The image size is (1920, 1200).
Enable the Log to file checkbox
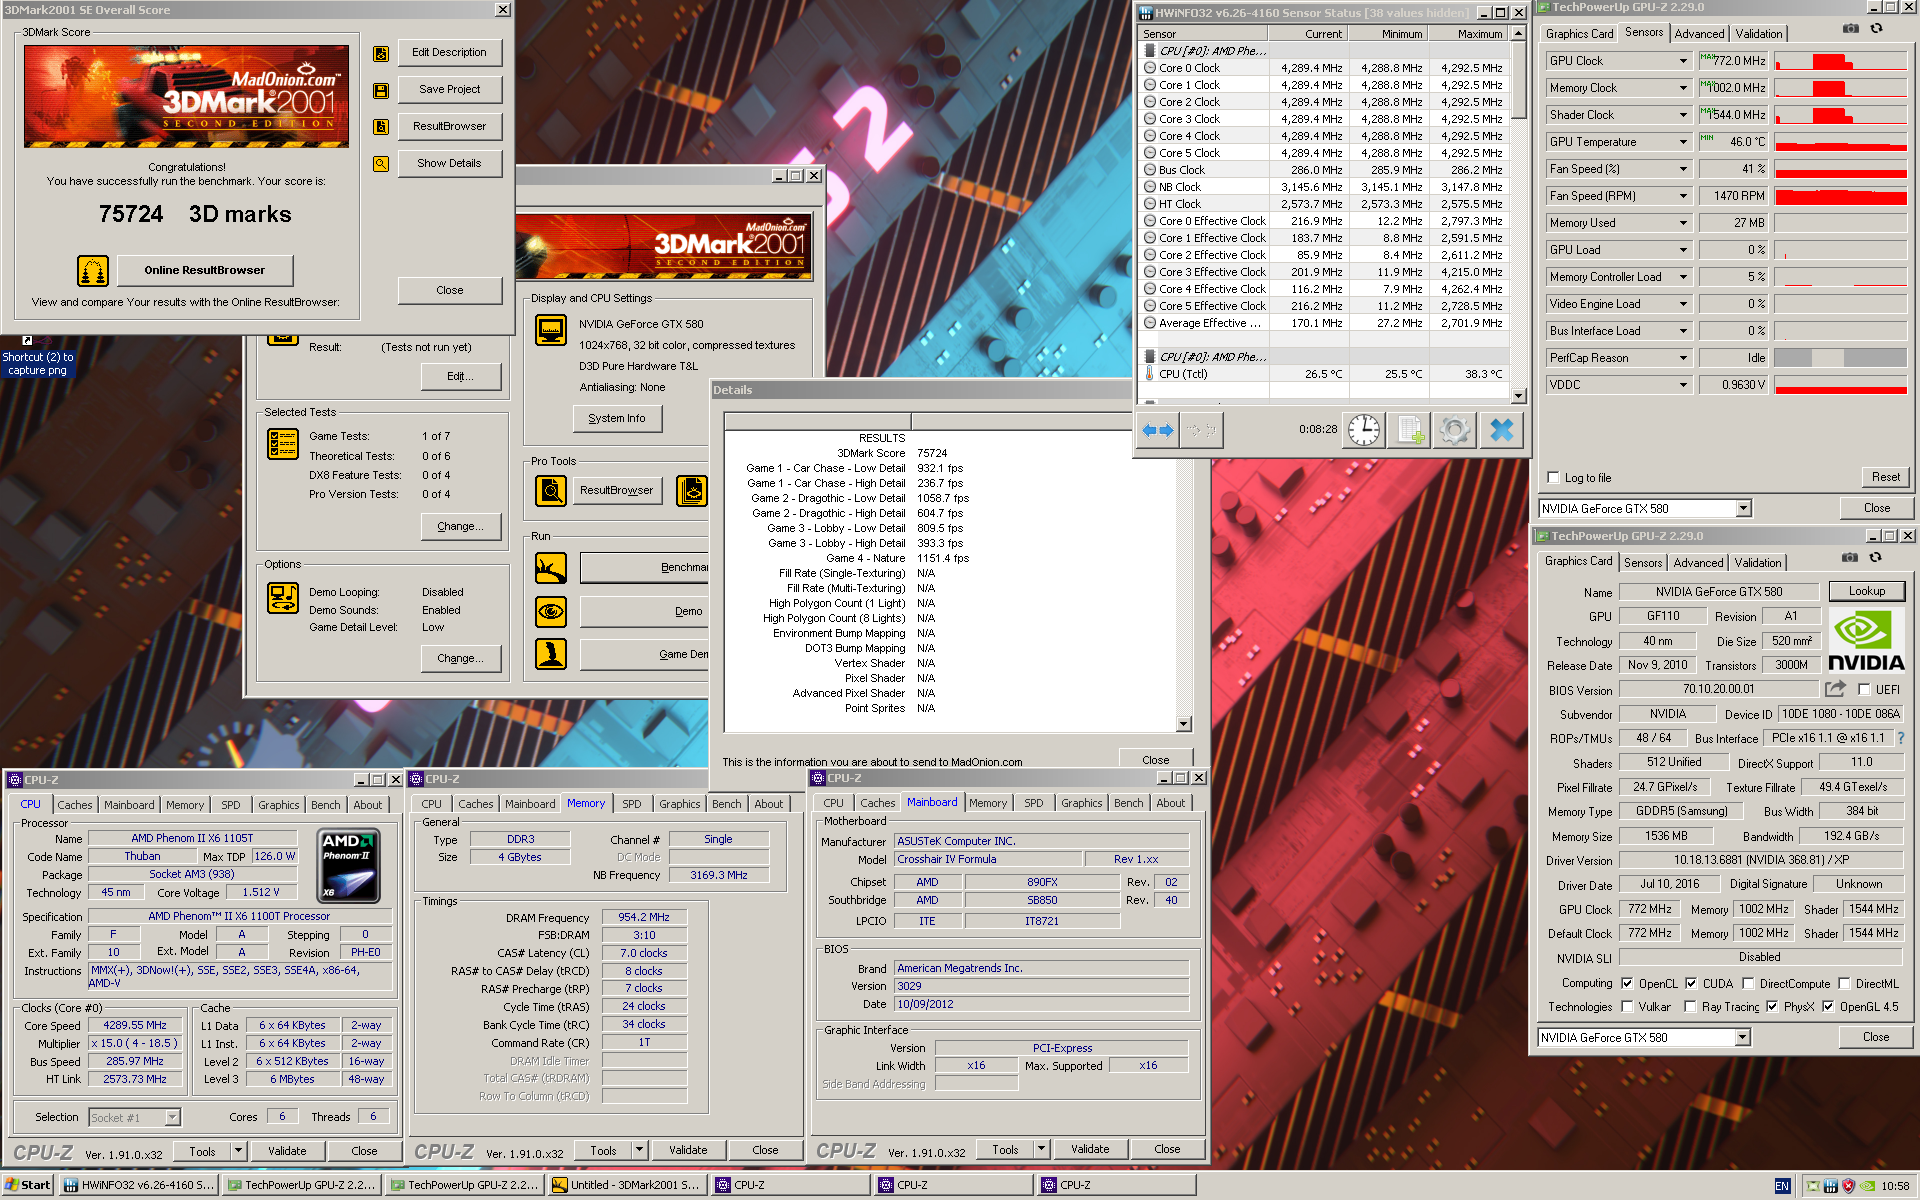coord(1553,478)
